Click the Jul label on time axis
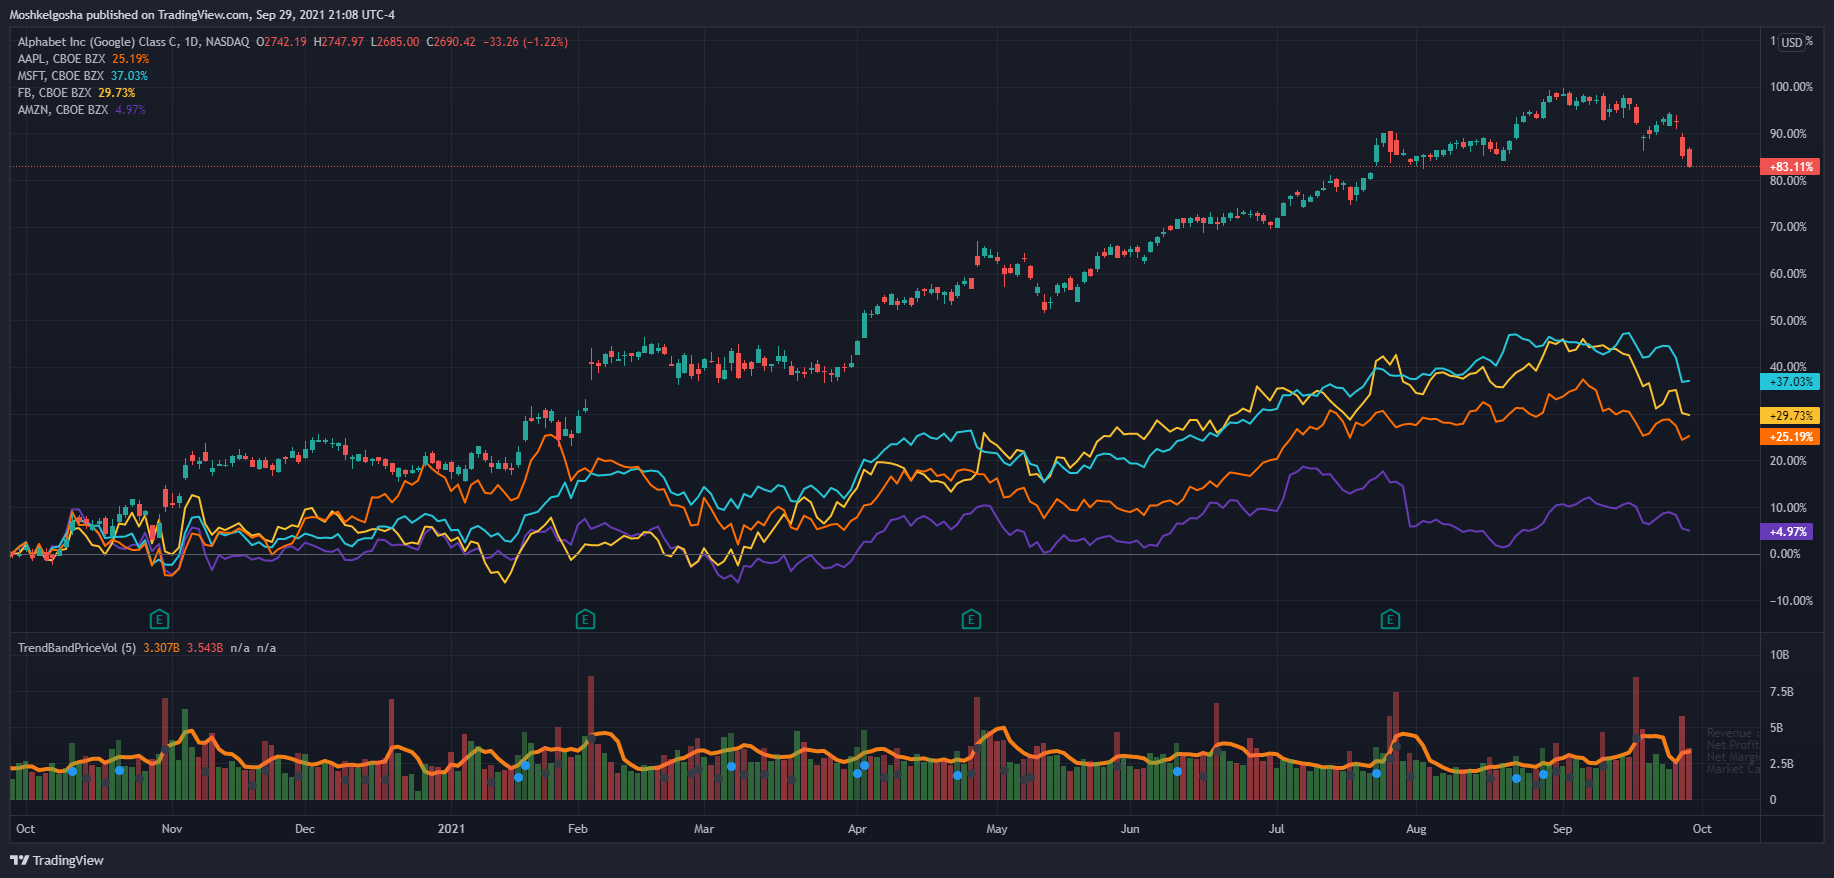This screenshot has height=878, width=1834. (1276, 829)
